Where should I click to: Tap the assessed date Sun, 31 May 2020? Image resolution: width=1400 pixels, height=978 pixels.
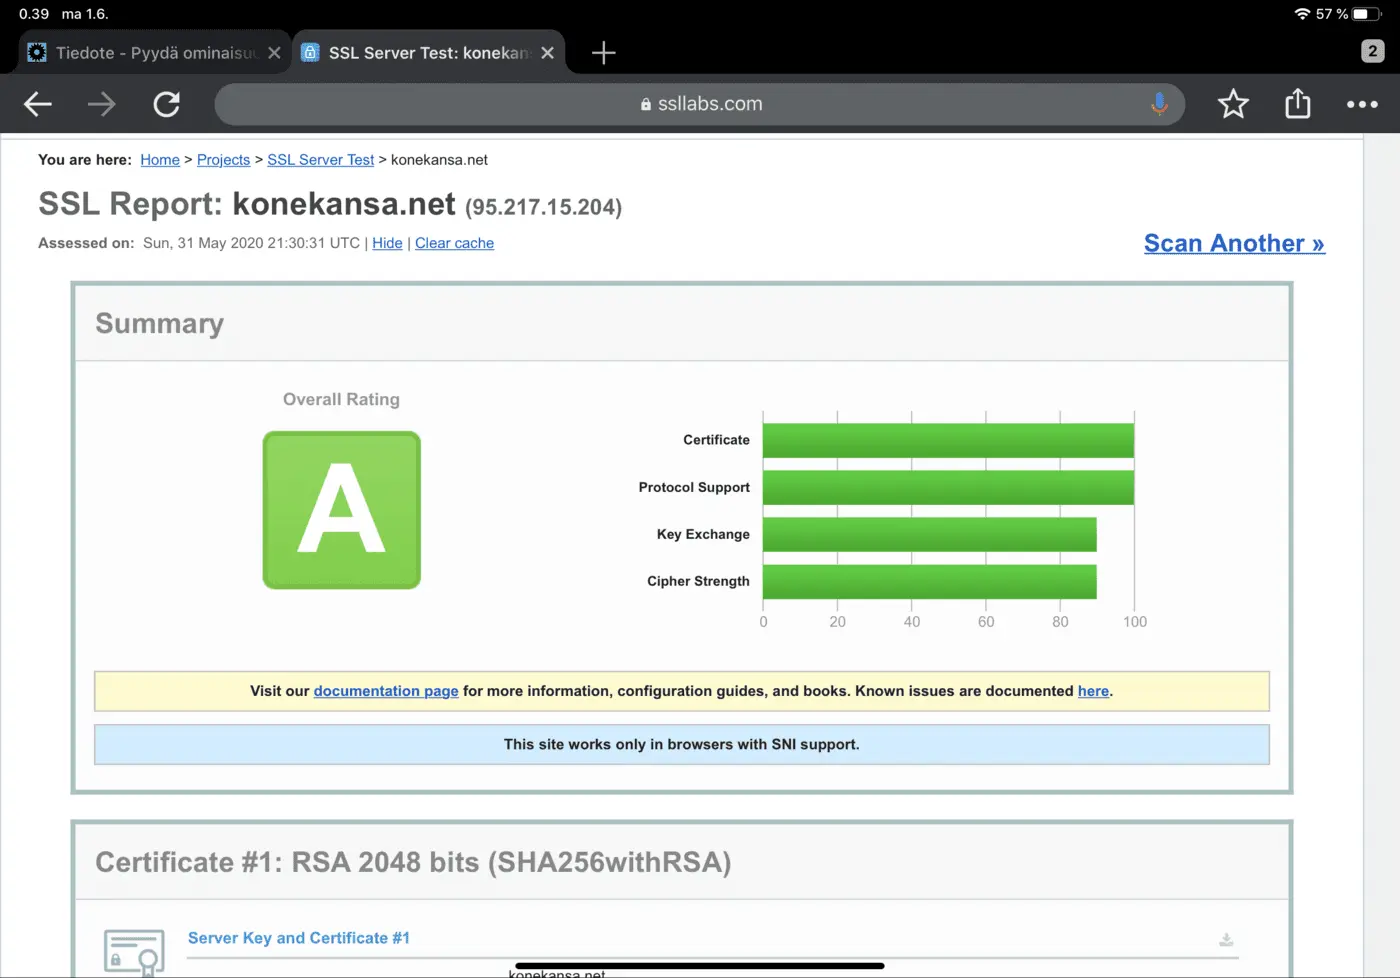coord(251,243)
